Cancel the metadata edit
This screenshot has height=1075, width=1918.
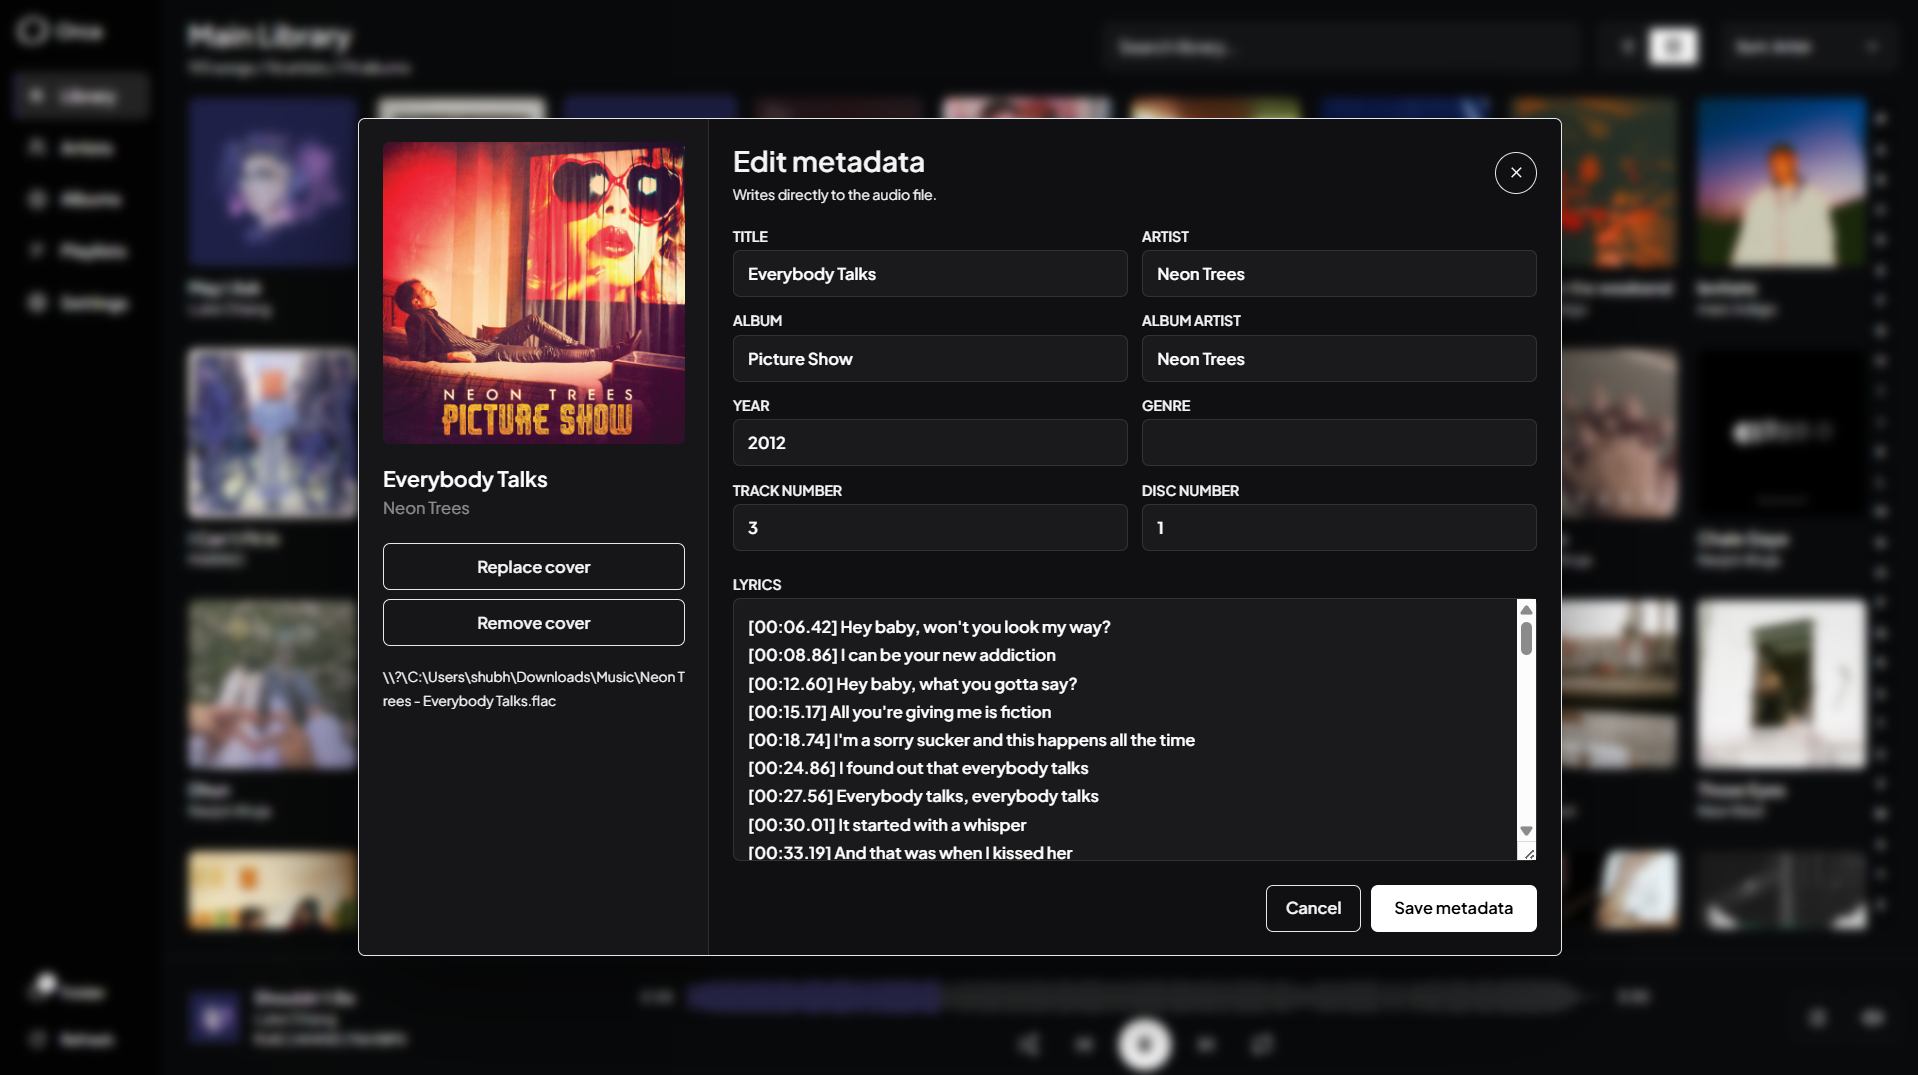[1312, 909]
